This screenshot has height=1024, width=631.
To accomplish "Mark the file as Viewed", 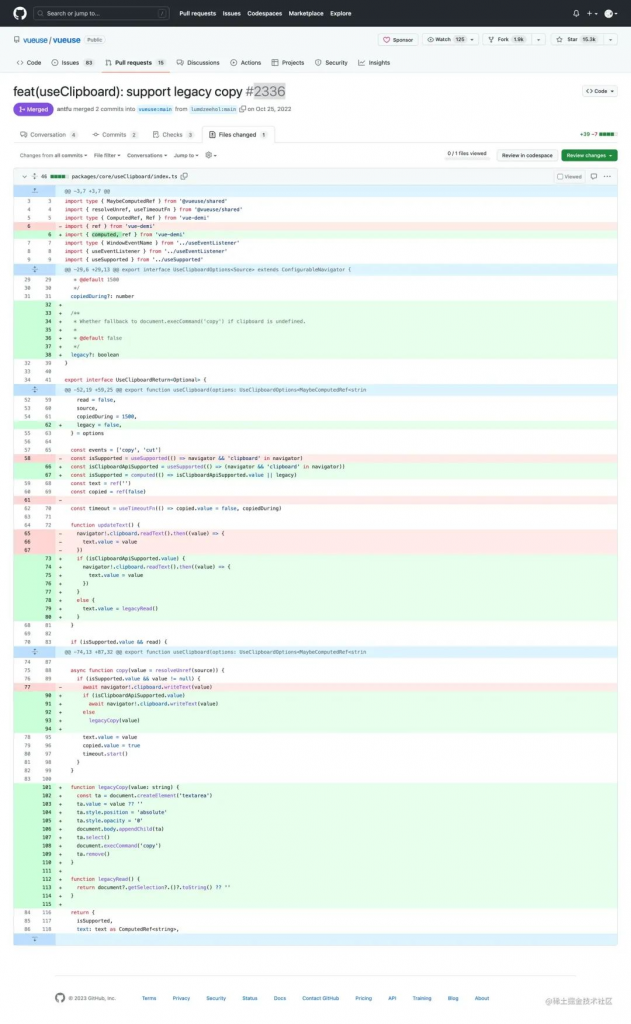I will coord(569,176).
